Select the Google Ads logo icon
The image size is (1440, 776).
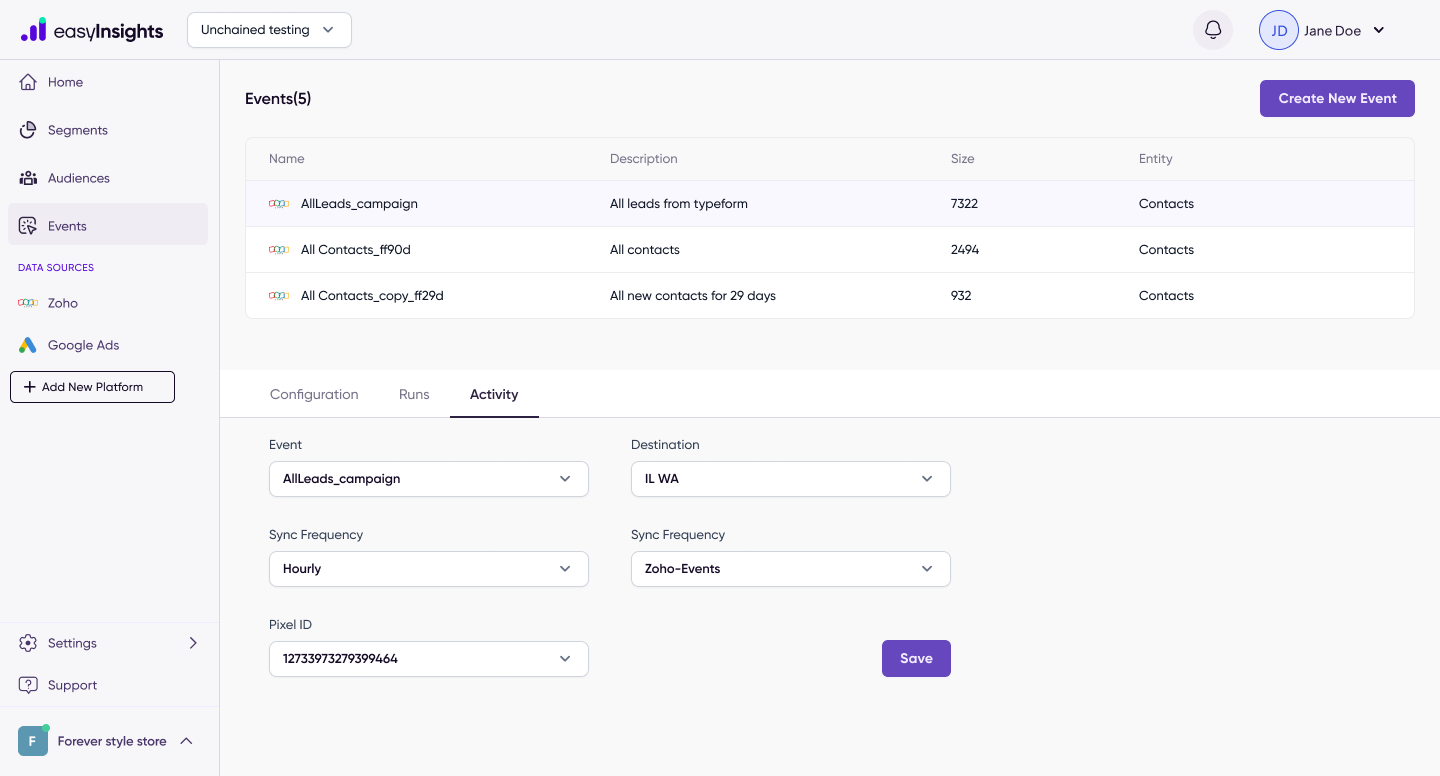tap(28, 345)
